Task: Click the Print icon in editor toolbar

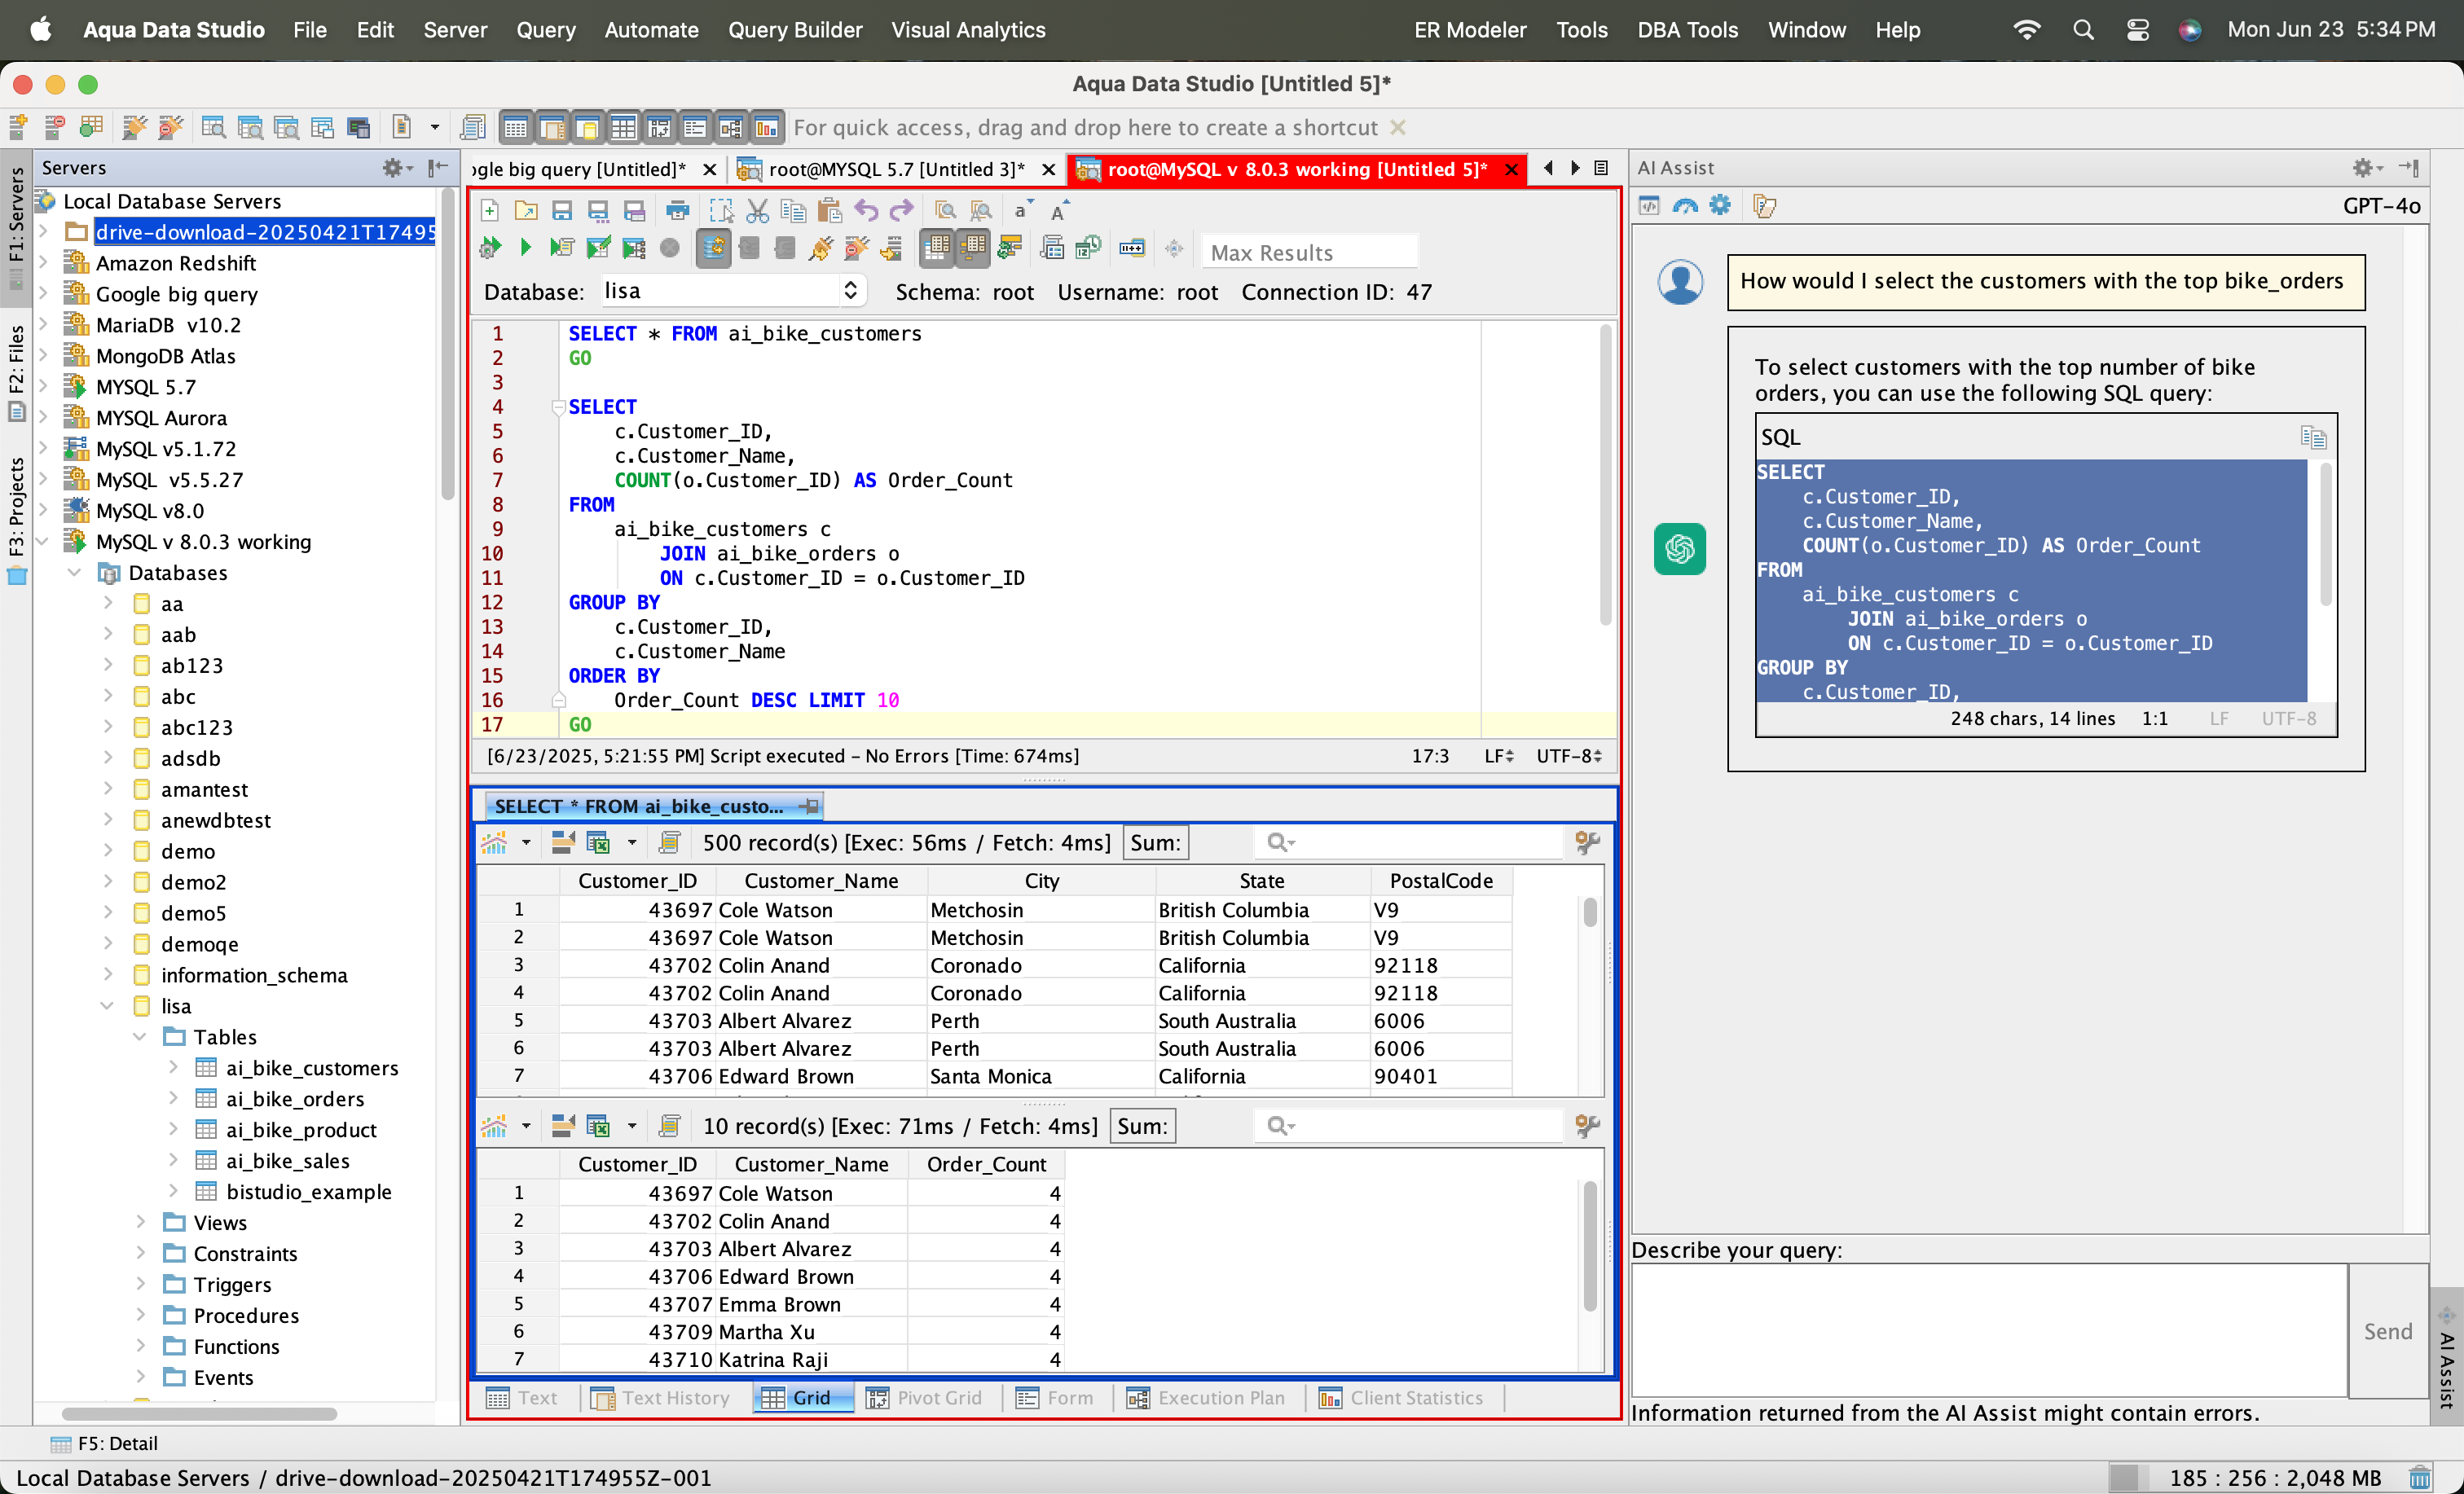Action: 678,210
